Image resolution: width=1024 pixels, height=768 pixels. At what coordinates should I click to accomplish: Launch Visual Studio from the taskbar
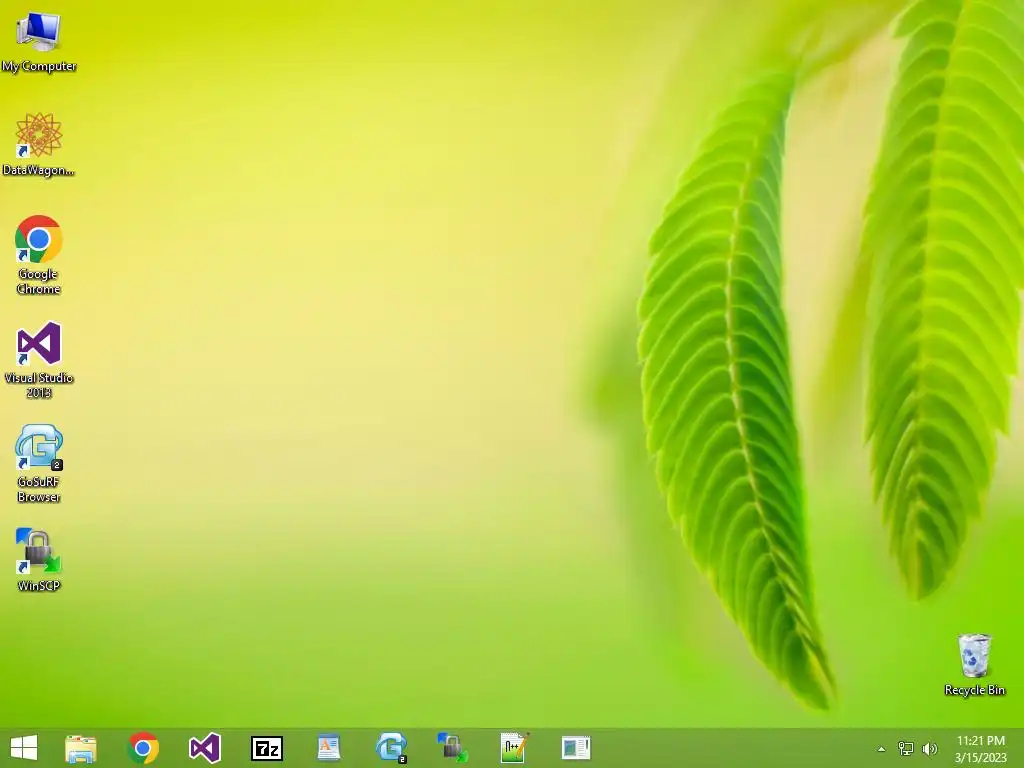tap(205, 748)
